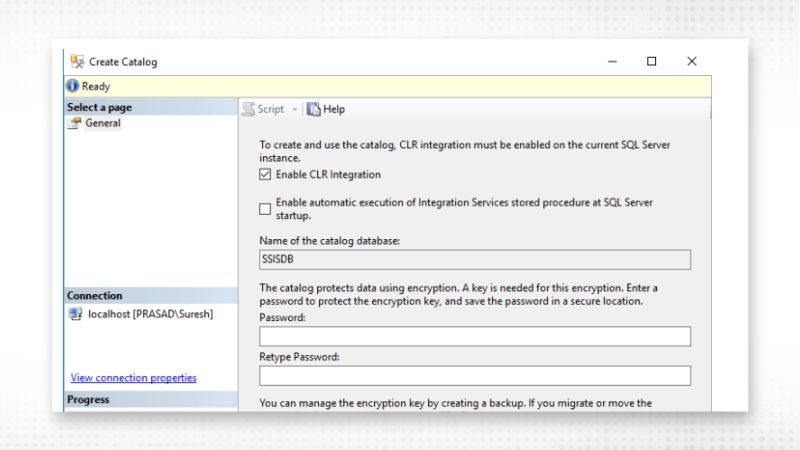This screenshot has width=800, height=450.
Task: Click the 'Retype Password:' label
Action: pyautogui.click(x=299, y=357)
